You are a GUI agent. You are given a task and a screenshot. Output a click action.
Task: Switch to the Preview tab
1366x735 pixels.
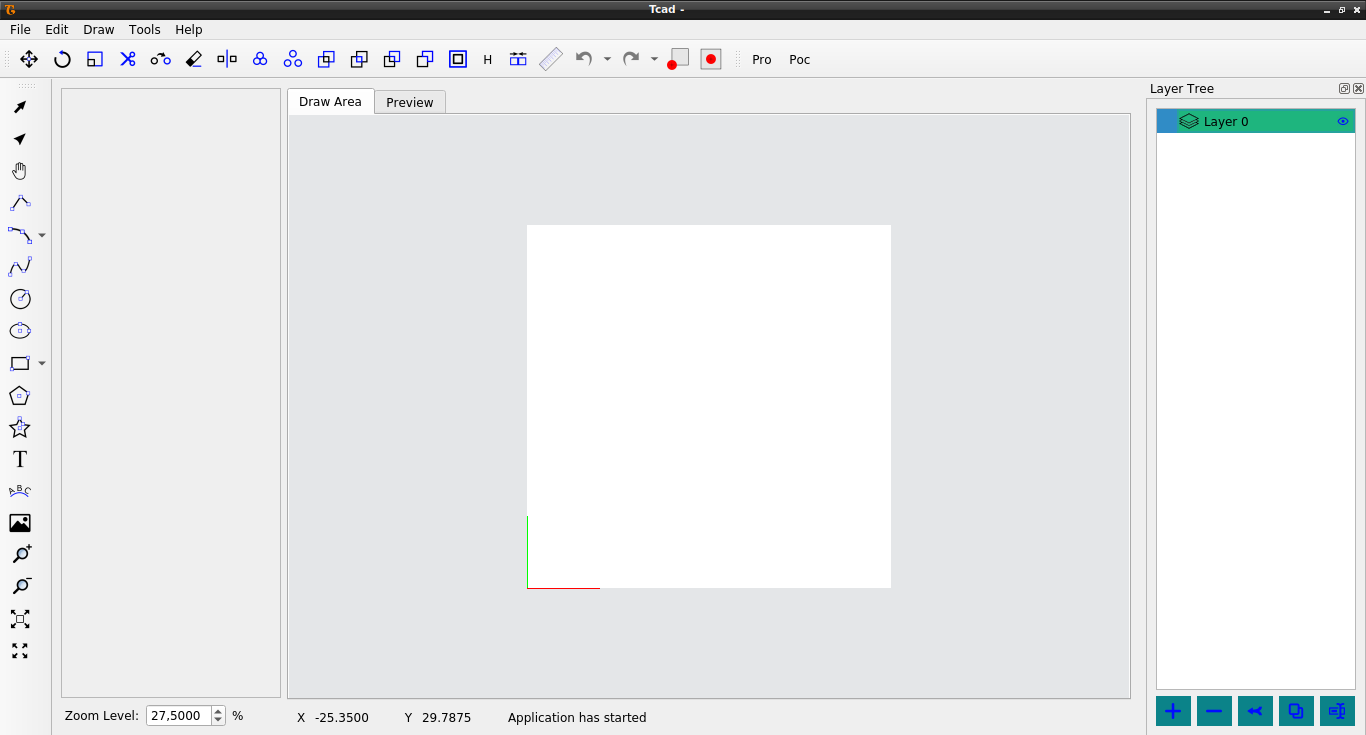[x=410, y=102]
